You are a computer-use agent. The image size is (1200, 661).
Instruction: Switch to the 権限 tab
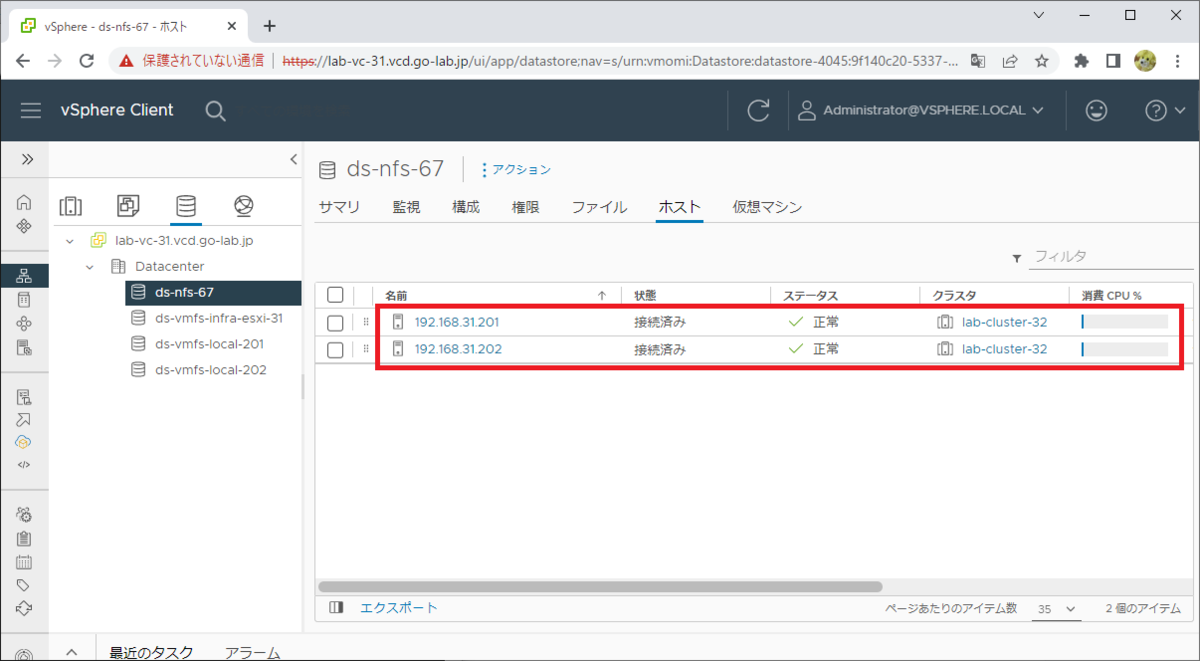[526, 207]
